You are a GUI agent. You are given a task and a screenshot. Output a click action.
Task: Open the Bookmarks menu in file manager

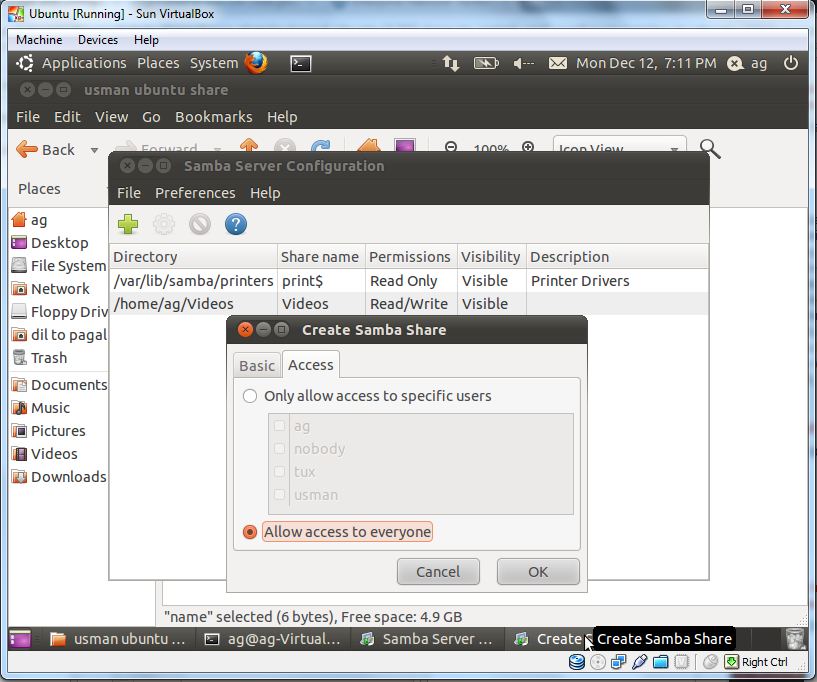pos(214,117)
